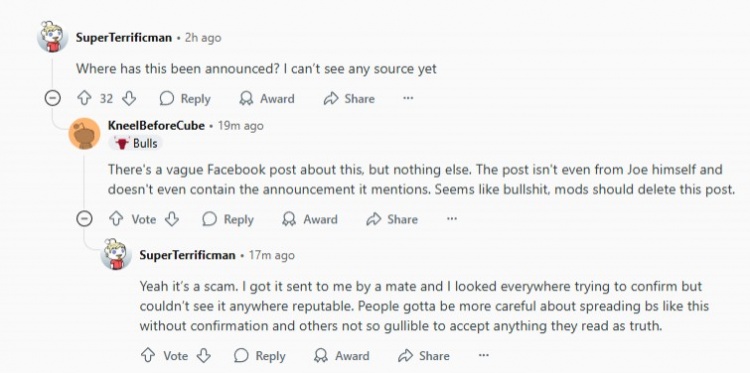Upvote KneelBeforeCube's comment about Facebook post
750x373 pixels.
116,219
